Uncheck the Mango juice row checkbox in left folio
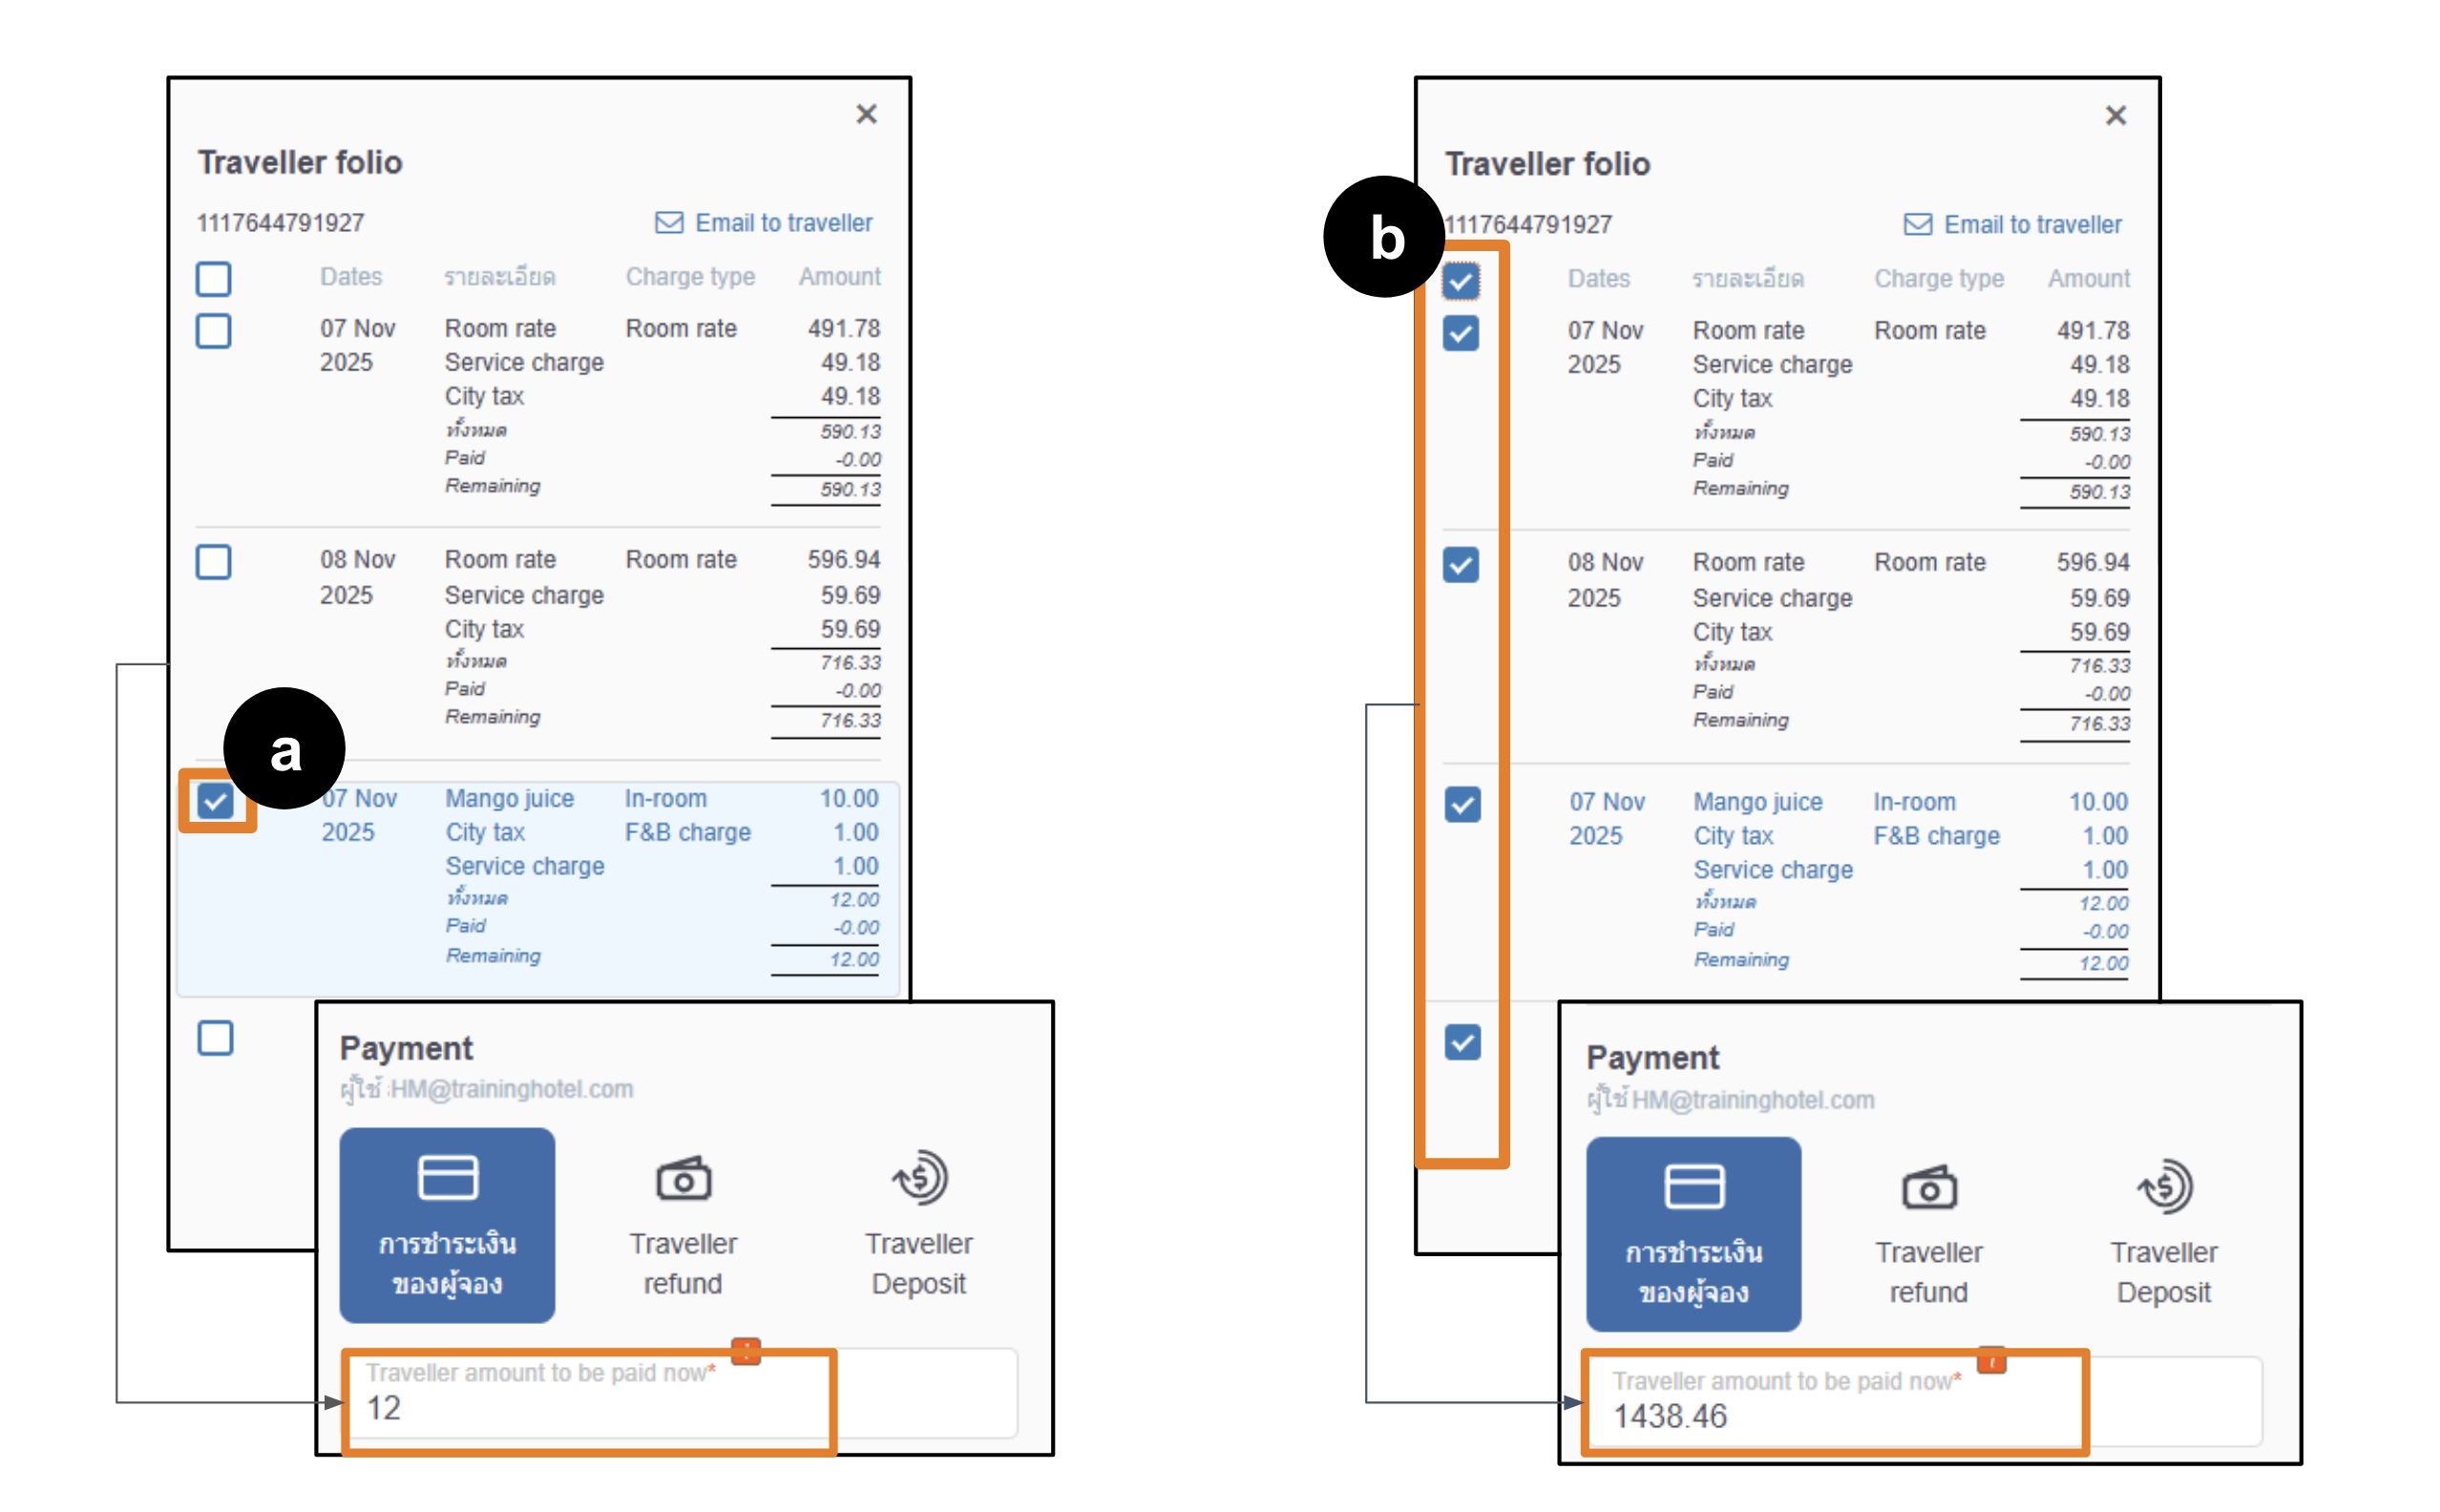Screen dimensions: 2440x1512 (215, 800)
